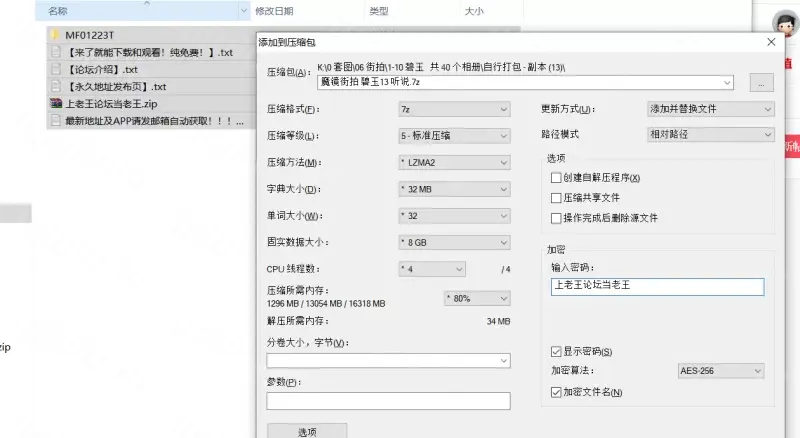Click the browse "..." button for archive path
800x438 pixels.
(x=762, y=84)
